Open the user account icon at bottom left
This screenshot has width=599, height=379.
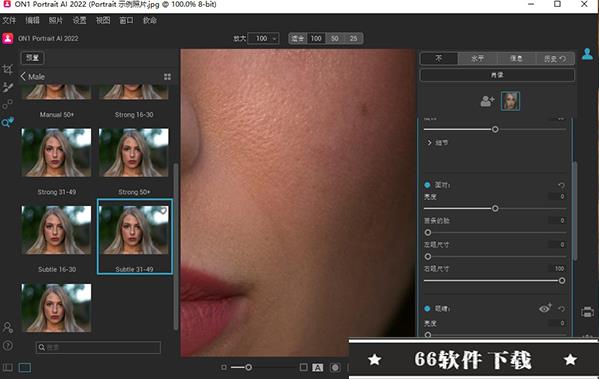(8, 327)
